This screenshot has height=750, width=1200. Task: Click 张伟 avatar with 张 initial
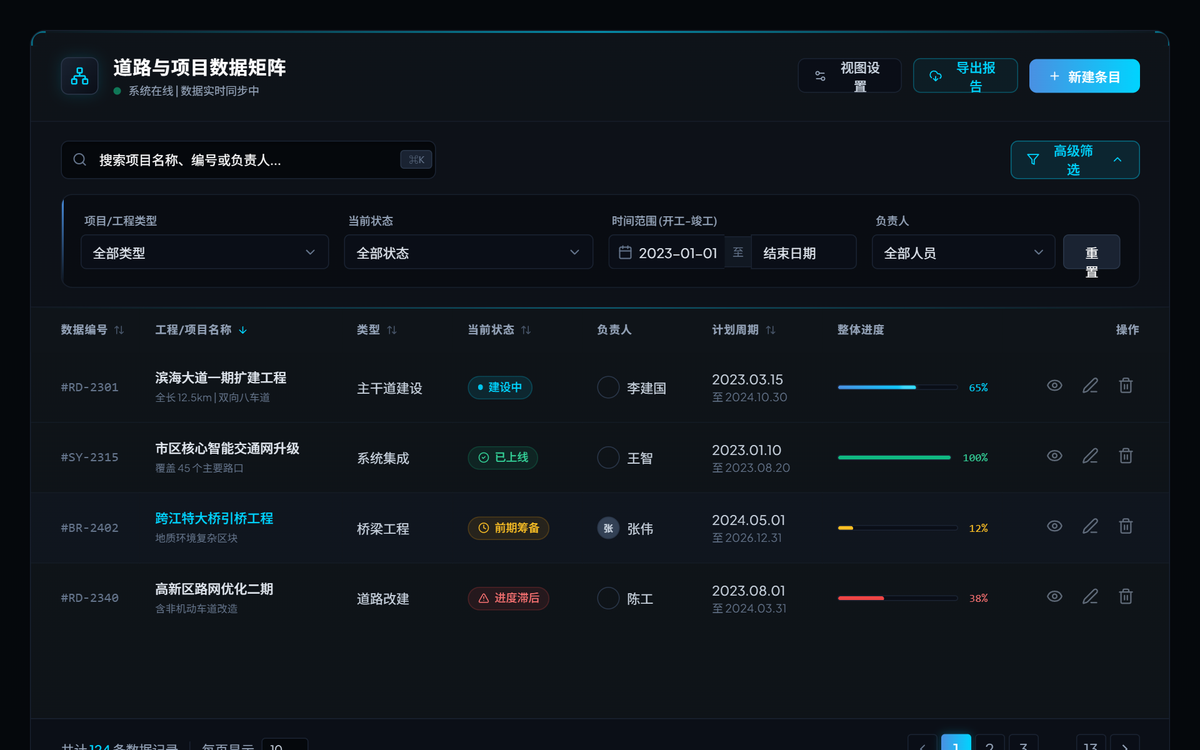pos(608,528)
